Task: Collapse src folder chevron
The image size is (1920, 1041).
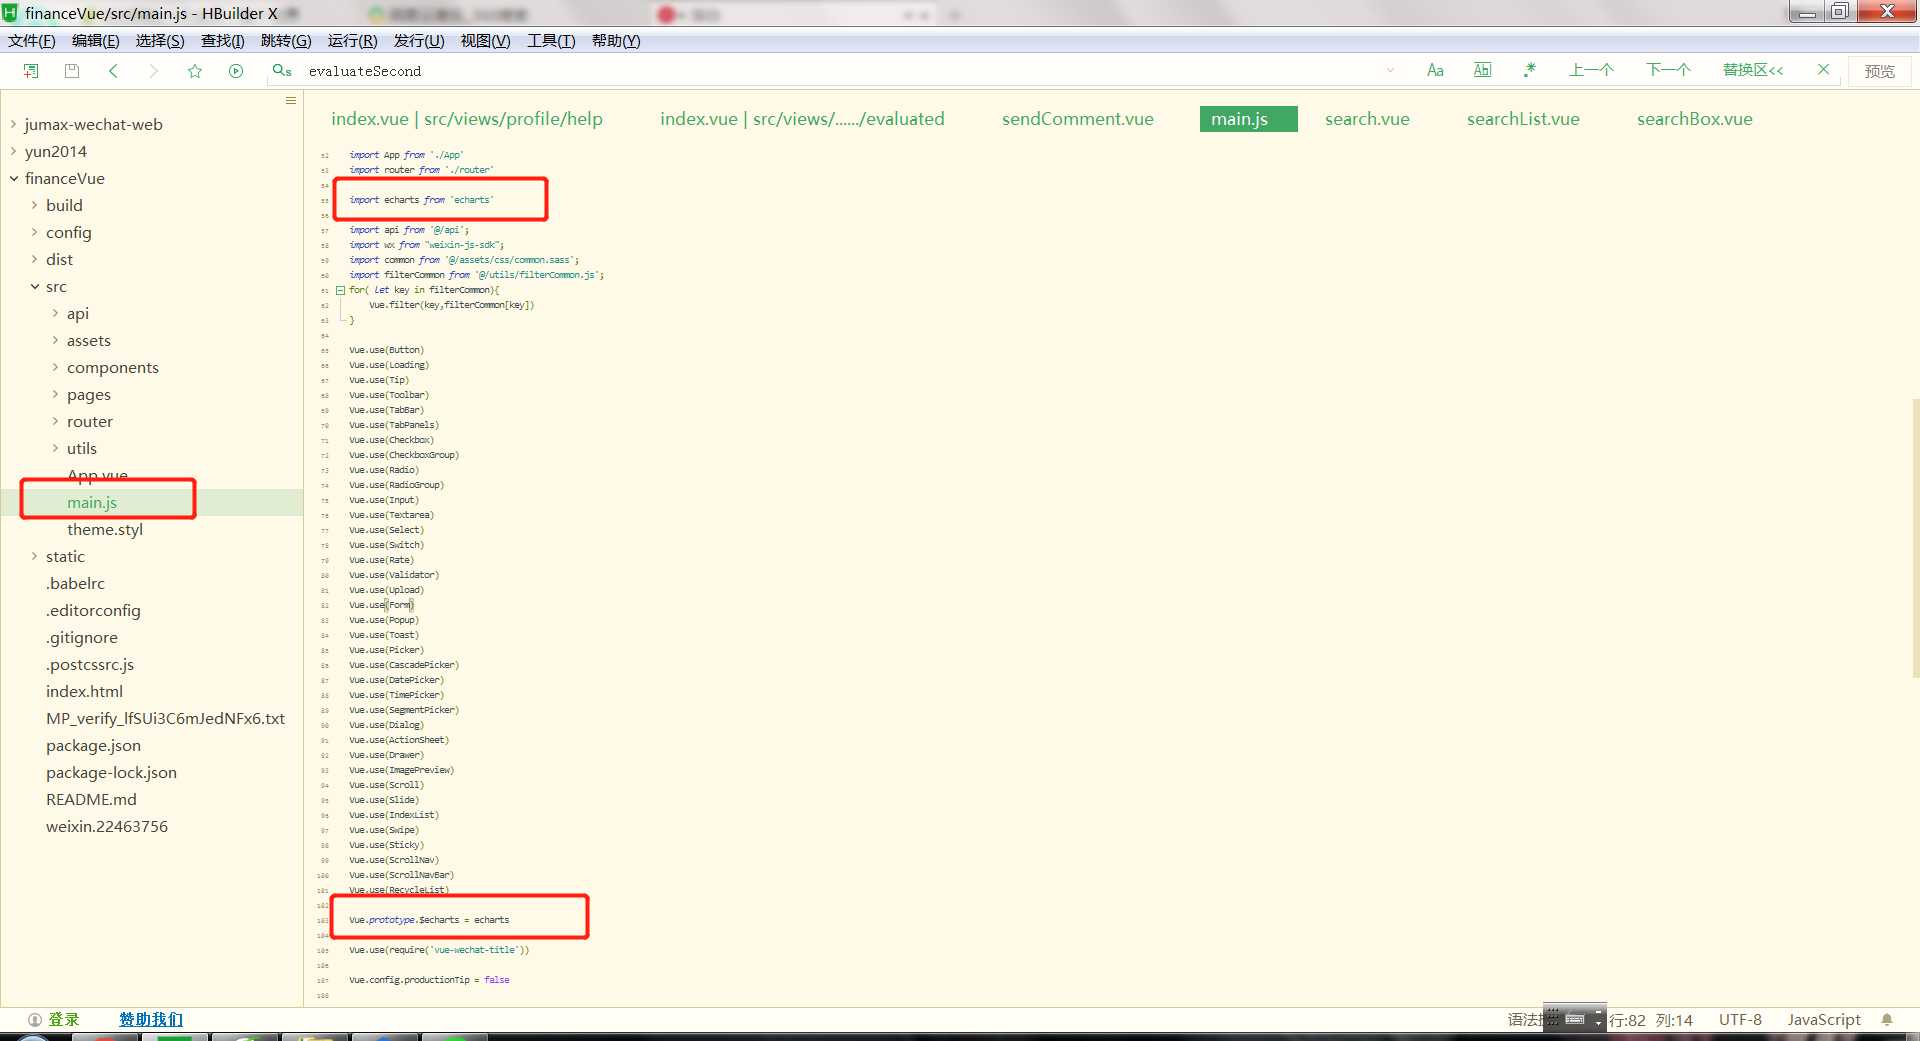Action: pyautogui.click(x=34, y=286)
